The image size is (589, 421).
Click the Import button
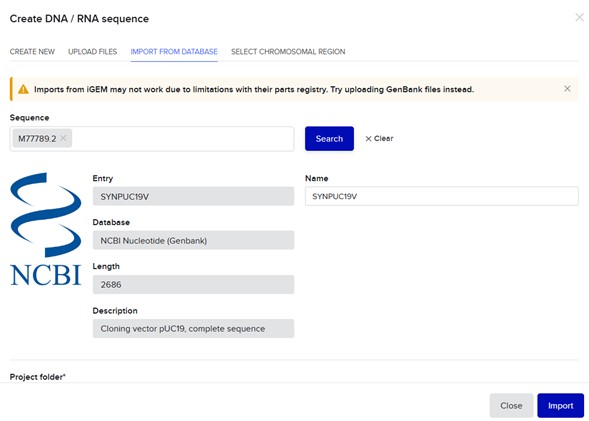point(560,406)
